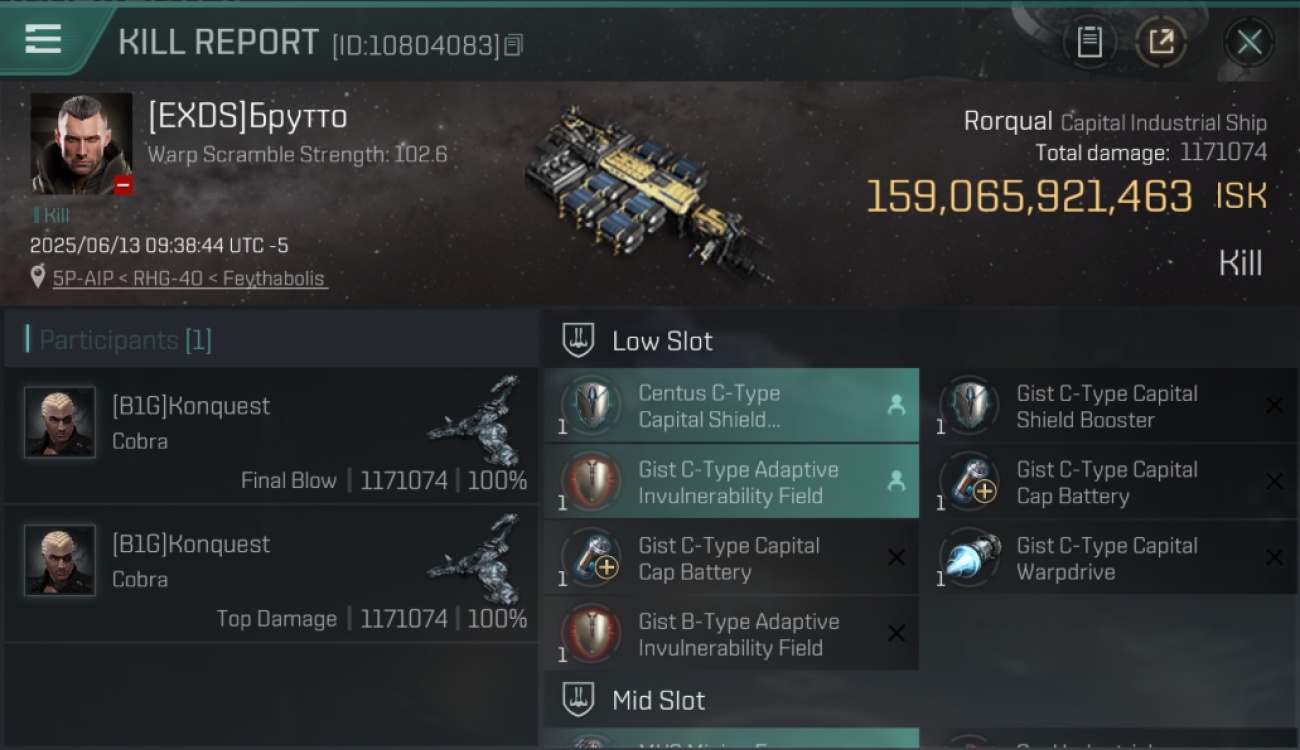Select Gist C-Type Capital Shield Booster icon
Screen dimensions: 1300x750
[x=969, y=406]
